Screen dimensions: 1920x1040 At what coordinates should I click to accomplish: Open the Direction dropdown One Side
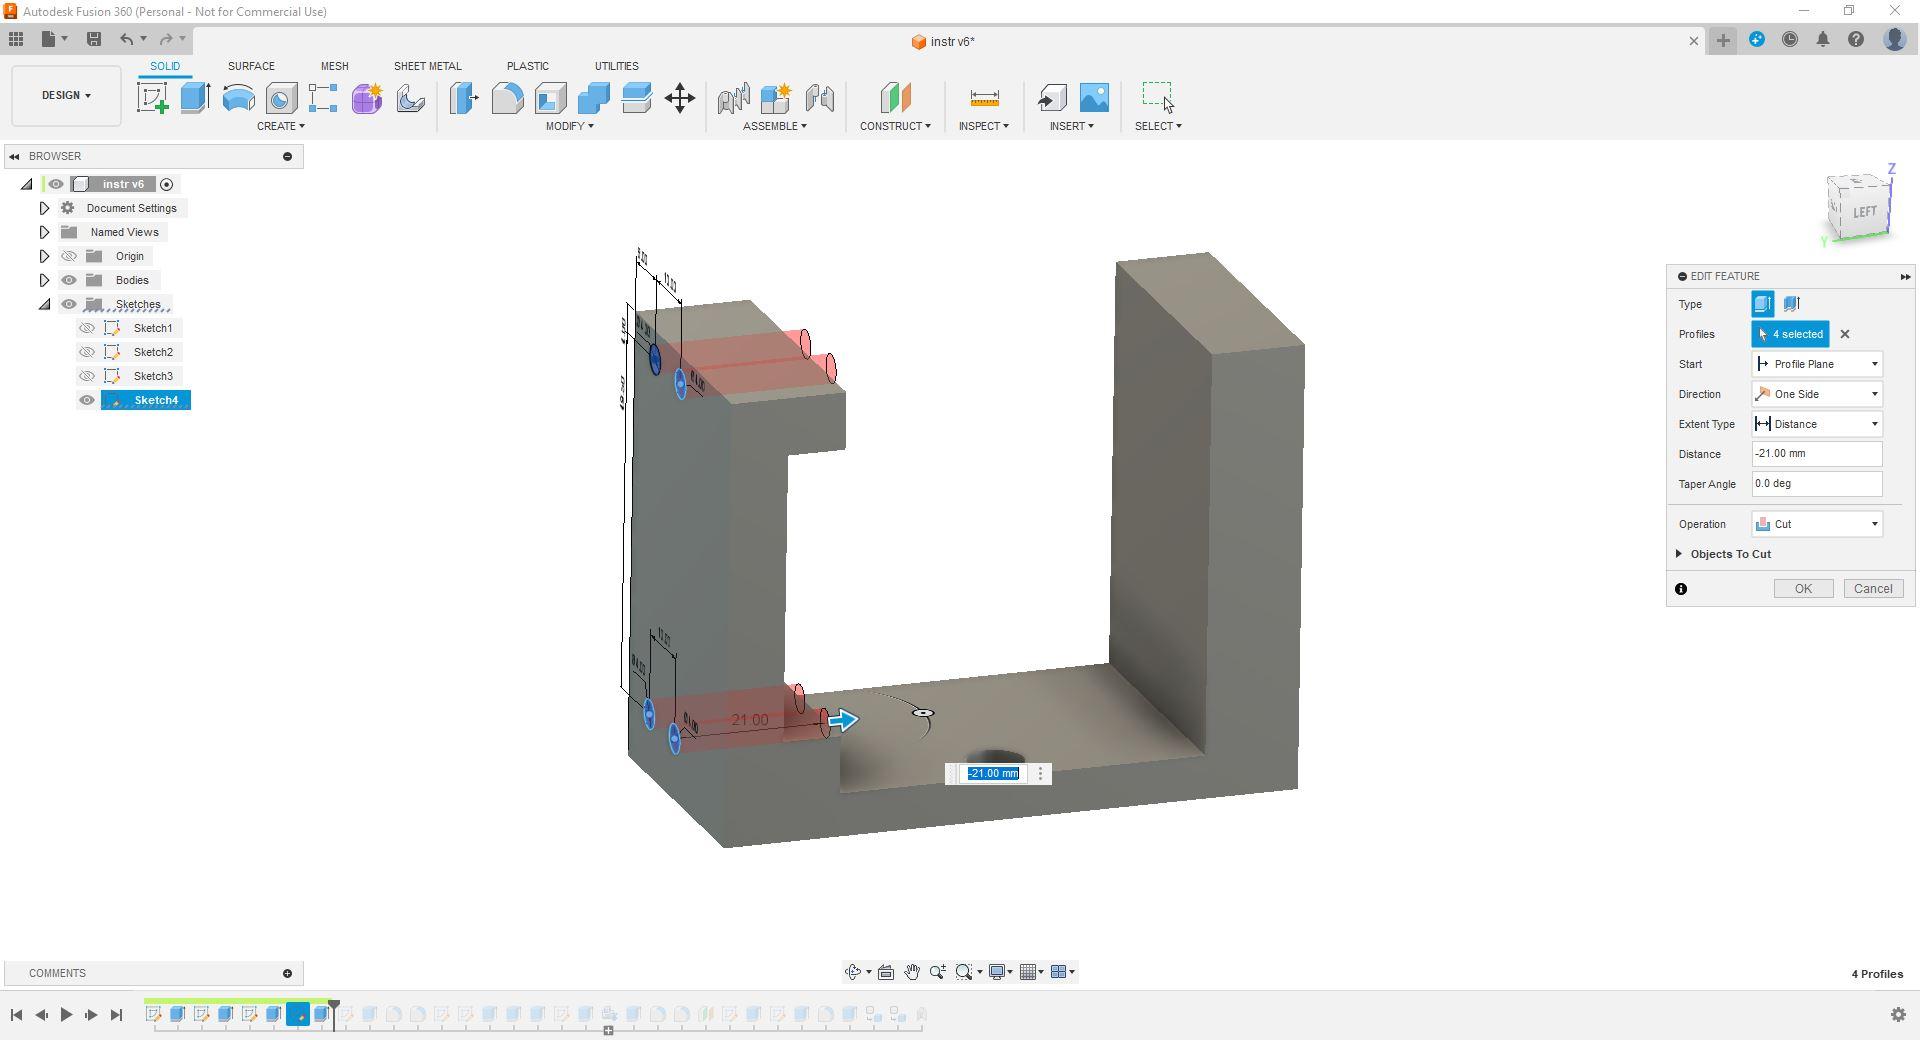point(1817,394)
